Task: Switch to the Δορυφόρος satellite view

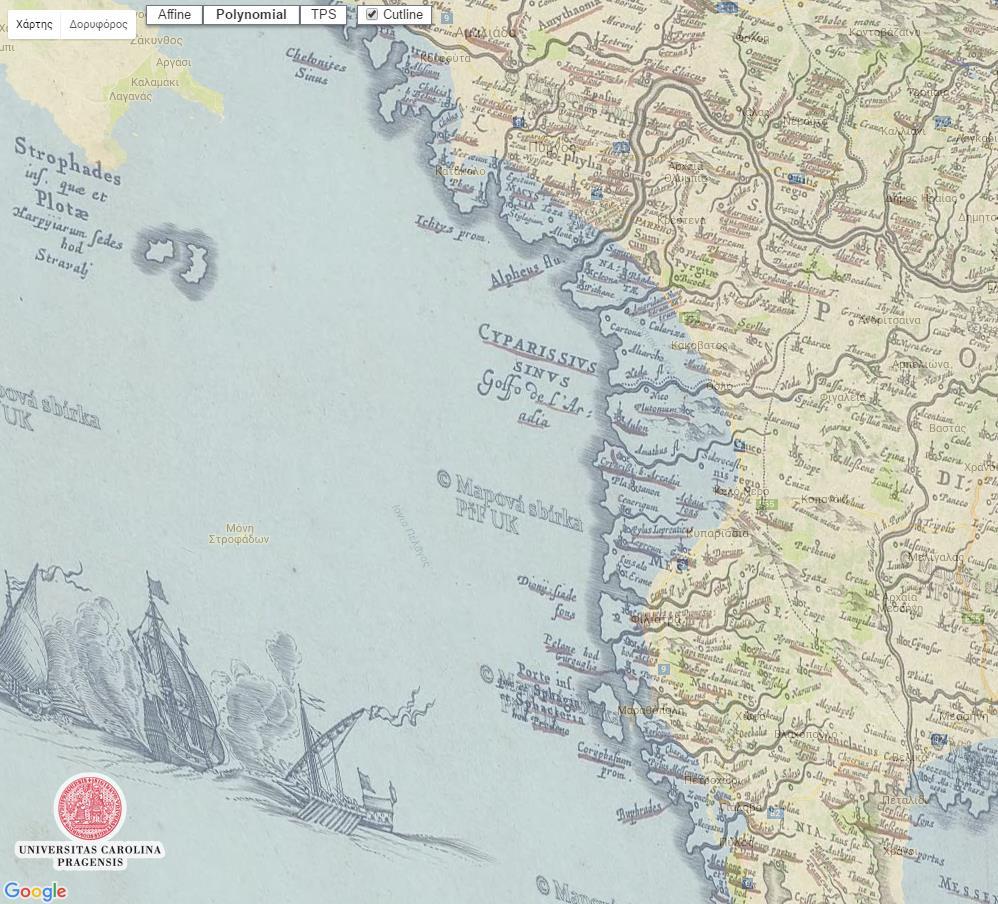Action: pos(98,25)
